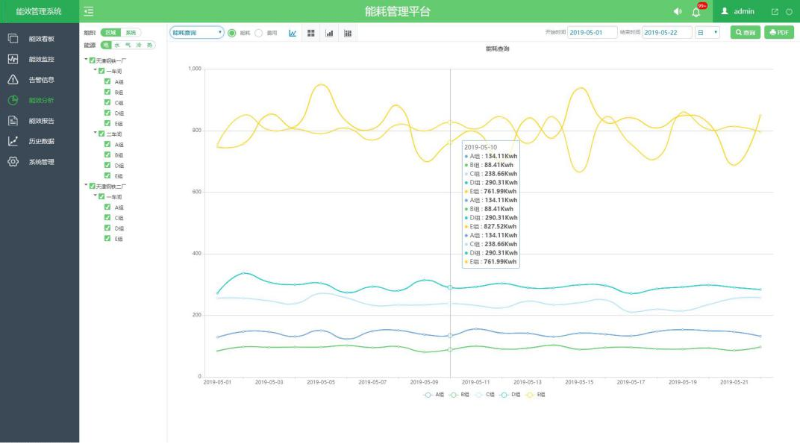Switch to bar chart view icon
This screenshot has height=444, width=800.
coord(329,33)
